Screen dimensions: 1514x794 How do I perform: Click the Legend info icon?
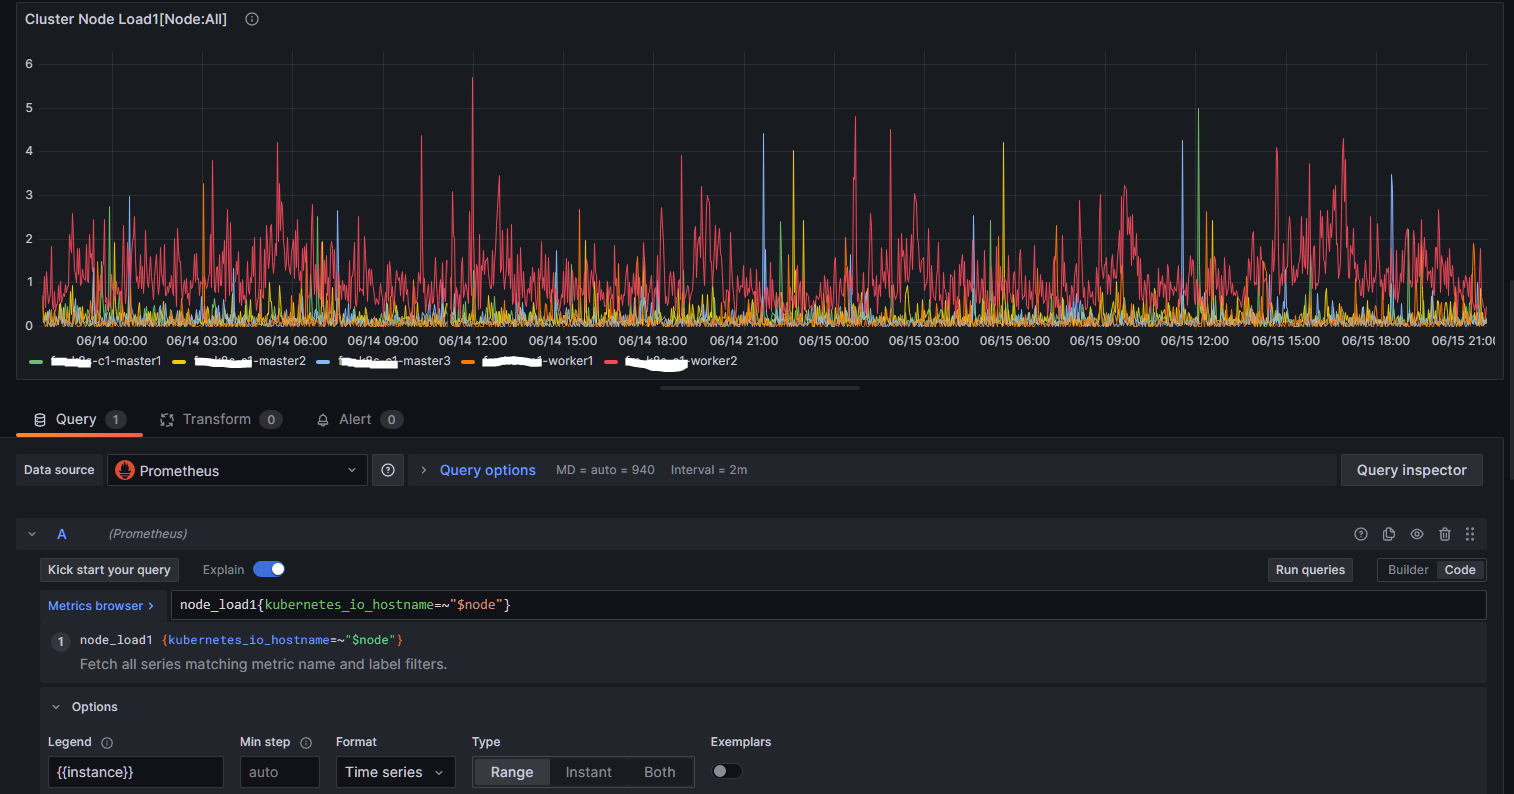pos(107,743)
